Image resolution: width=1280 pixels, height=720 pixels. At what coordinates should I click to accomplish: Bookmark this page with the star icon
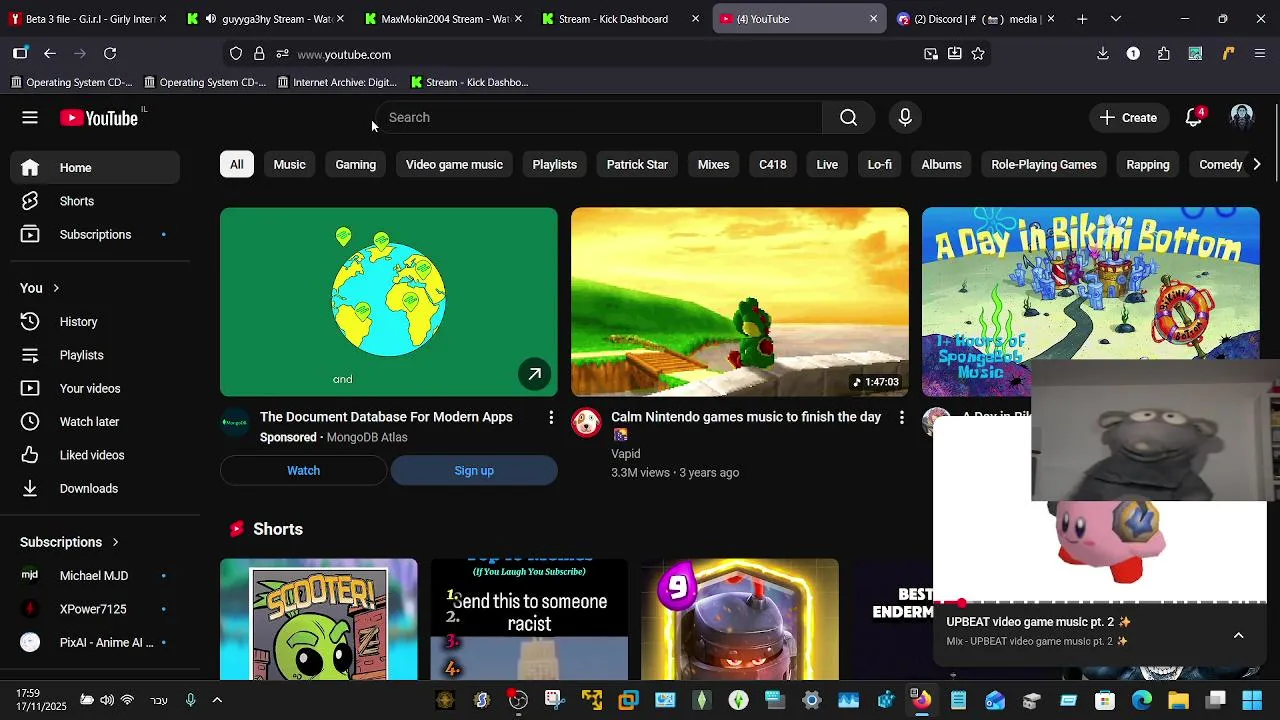(978, 54)
